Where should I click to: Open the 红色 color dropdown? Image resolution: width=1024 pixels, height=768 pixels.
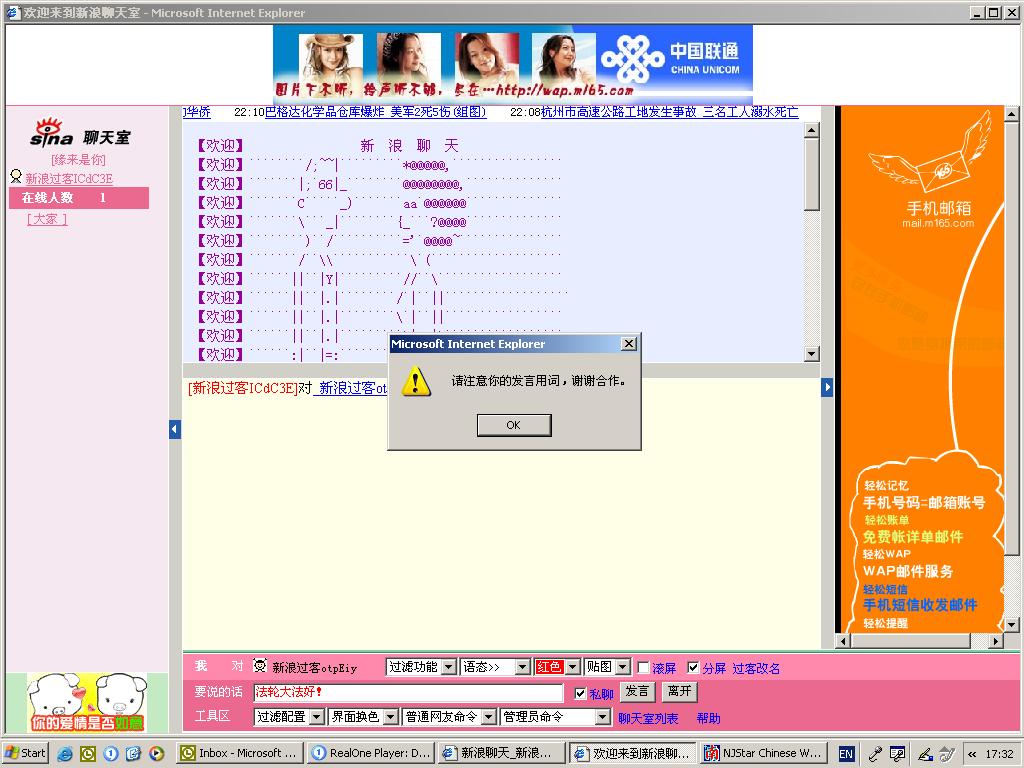pyautogui.click(x=556, y=667)
